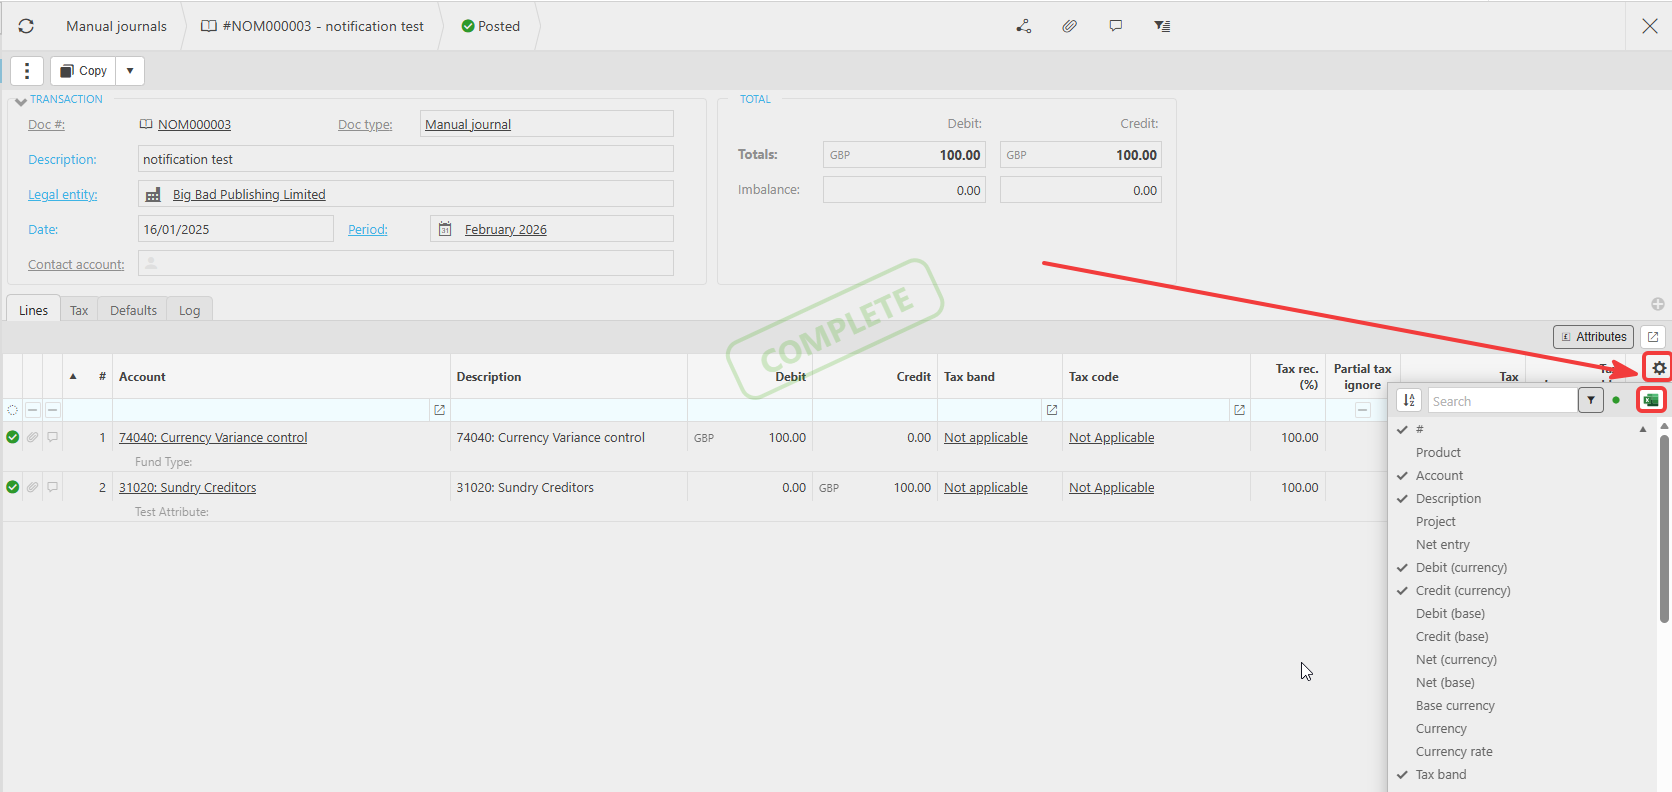Click the green dot indicator beside the filter
Viewport: 1672px width, 792px height.
(1616, 400)
